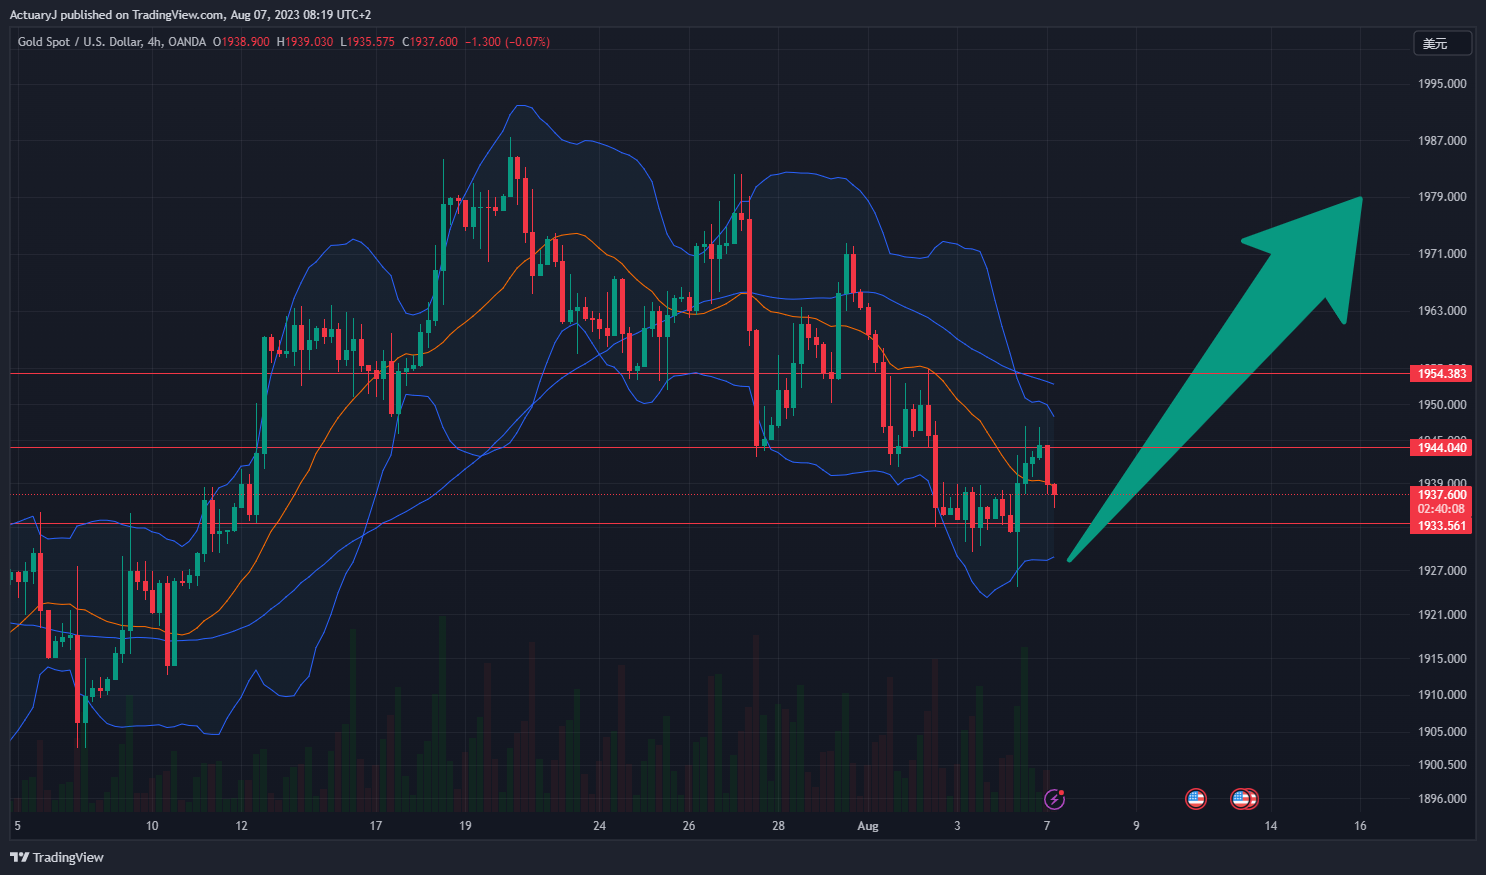
Task: Click the 1987.000 price axis label
Action: (1442, 141)
